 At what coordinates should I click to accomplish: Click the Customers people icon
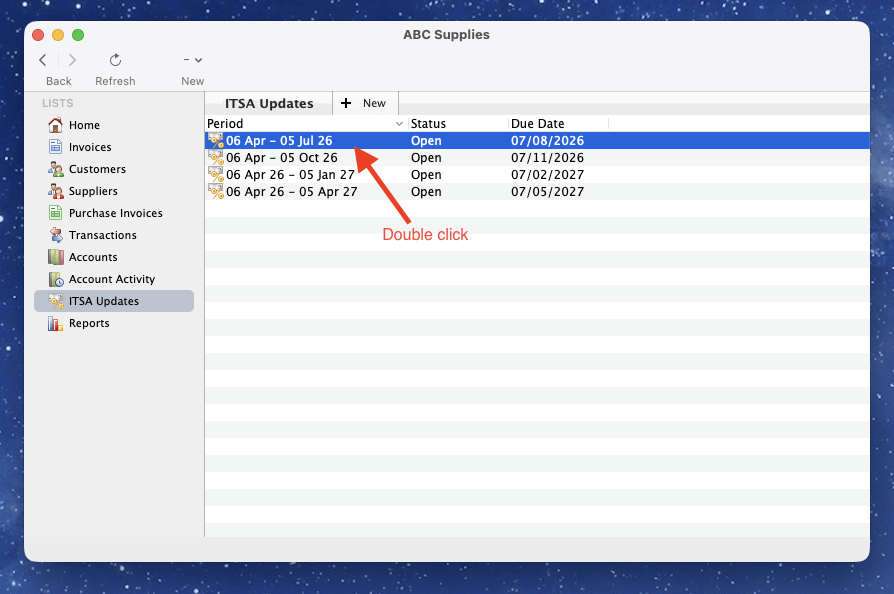pos(55,169)
